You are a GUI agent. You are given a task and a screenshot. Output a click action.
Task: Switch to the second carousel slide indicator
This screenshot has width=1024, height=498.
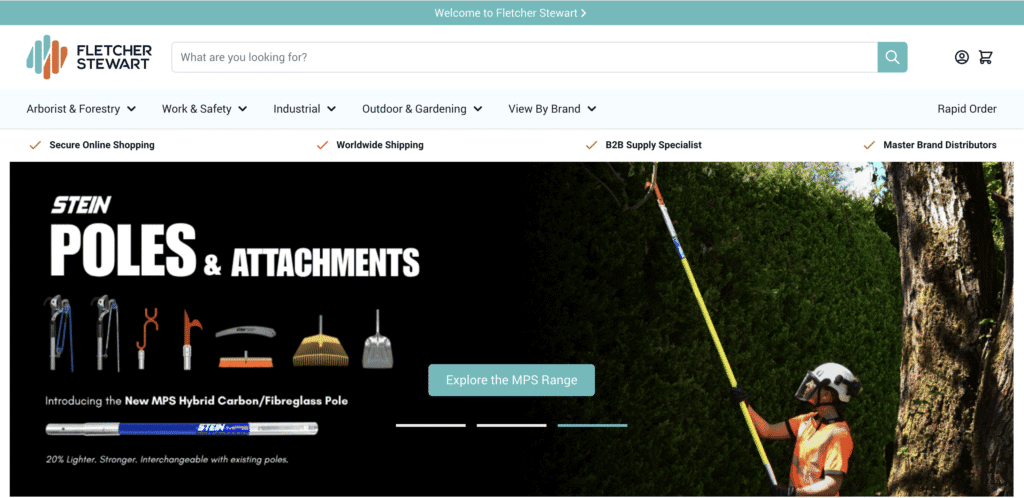(x=511, y=425)
